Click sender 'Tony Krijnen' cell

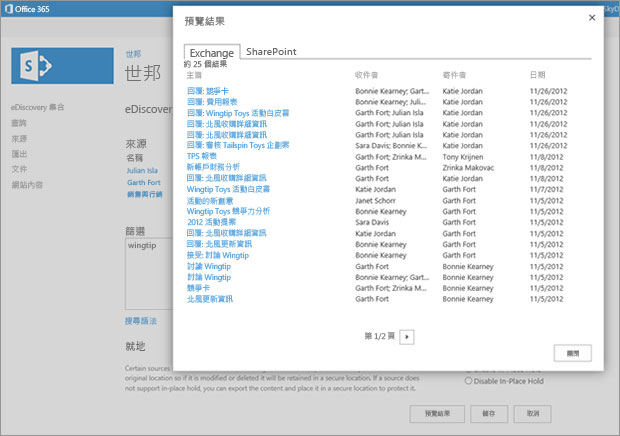coord(463,157)
